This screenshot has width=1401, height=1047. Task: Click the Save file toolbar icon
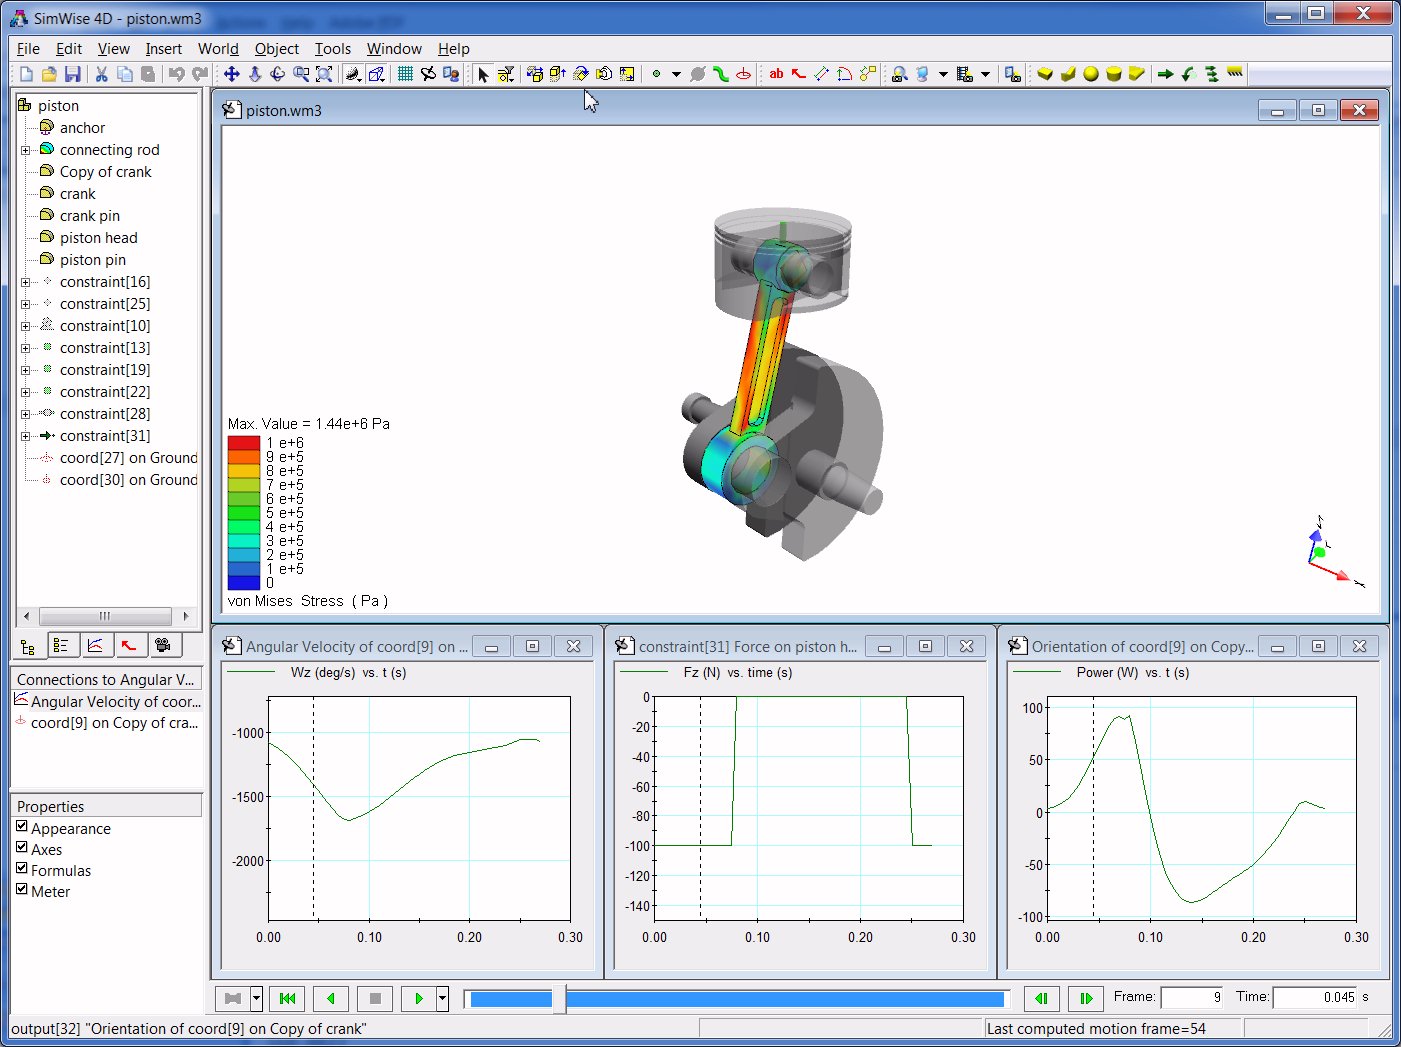click(x=72, y=74)
